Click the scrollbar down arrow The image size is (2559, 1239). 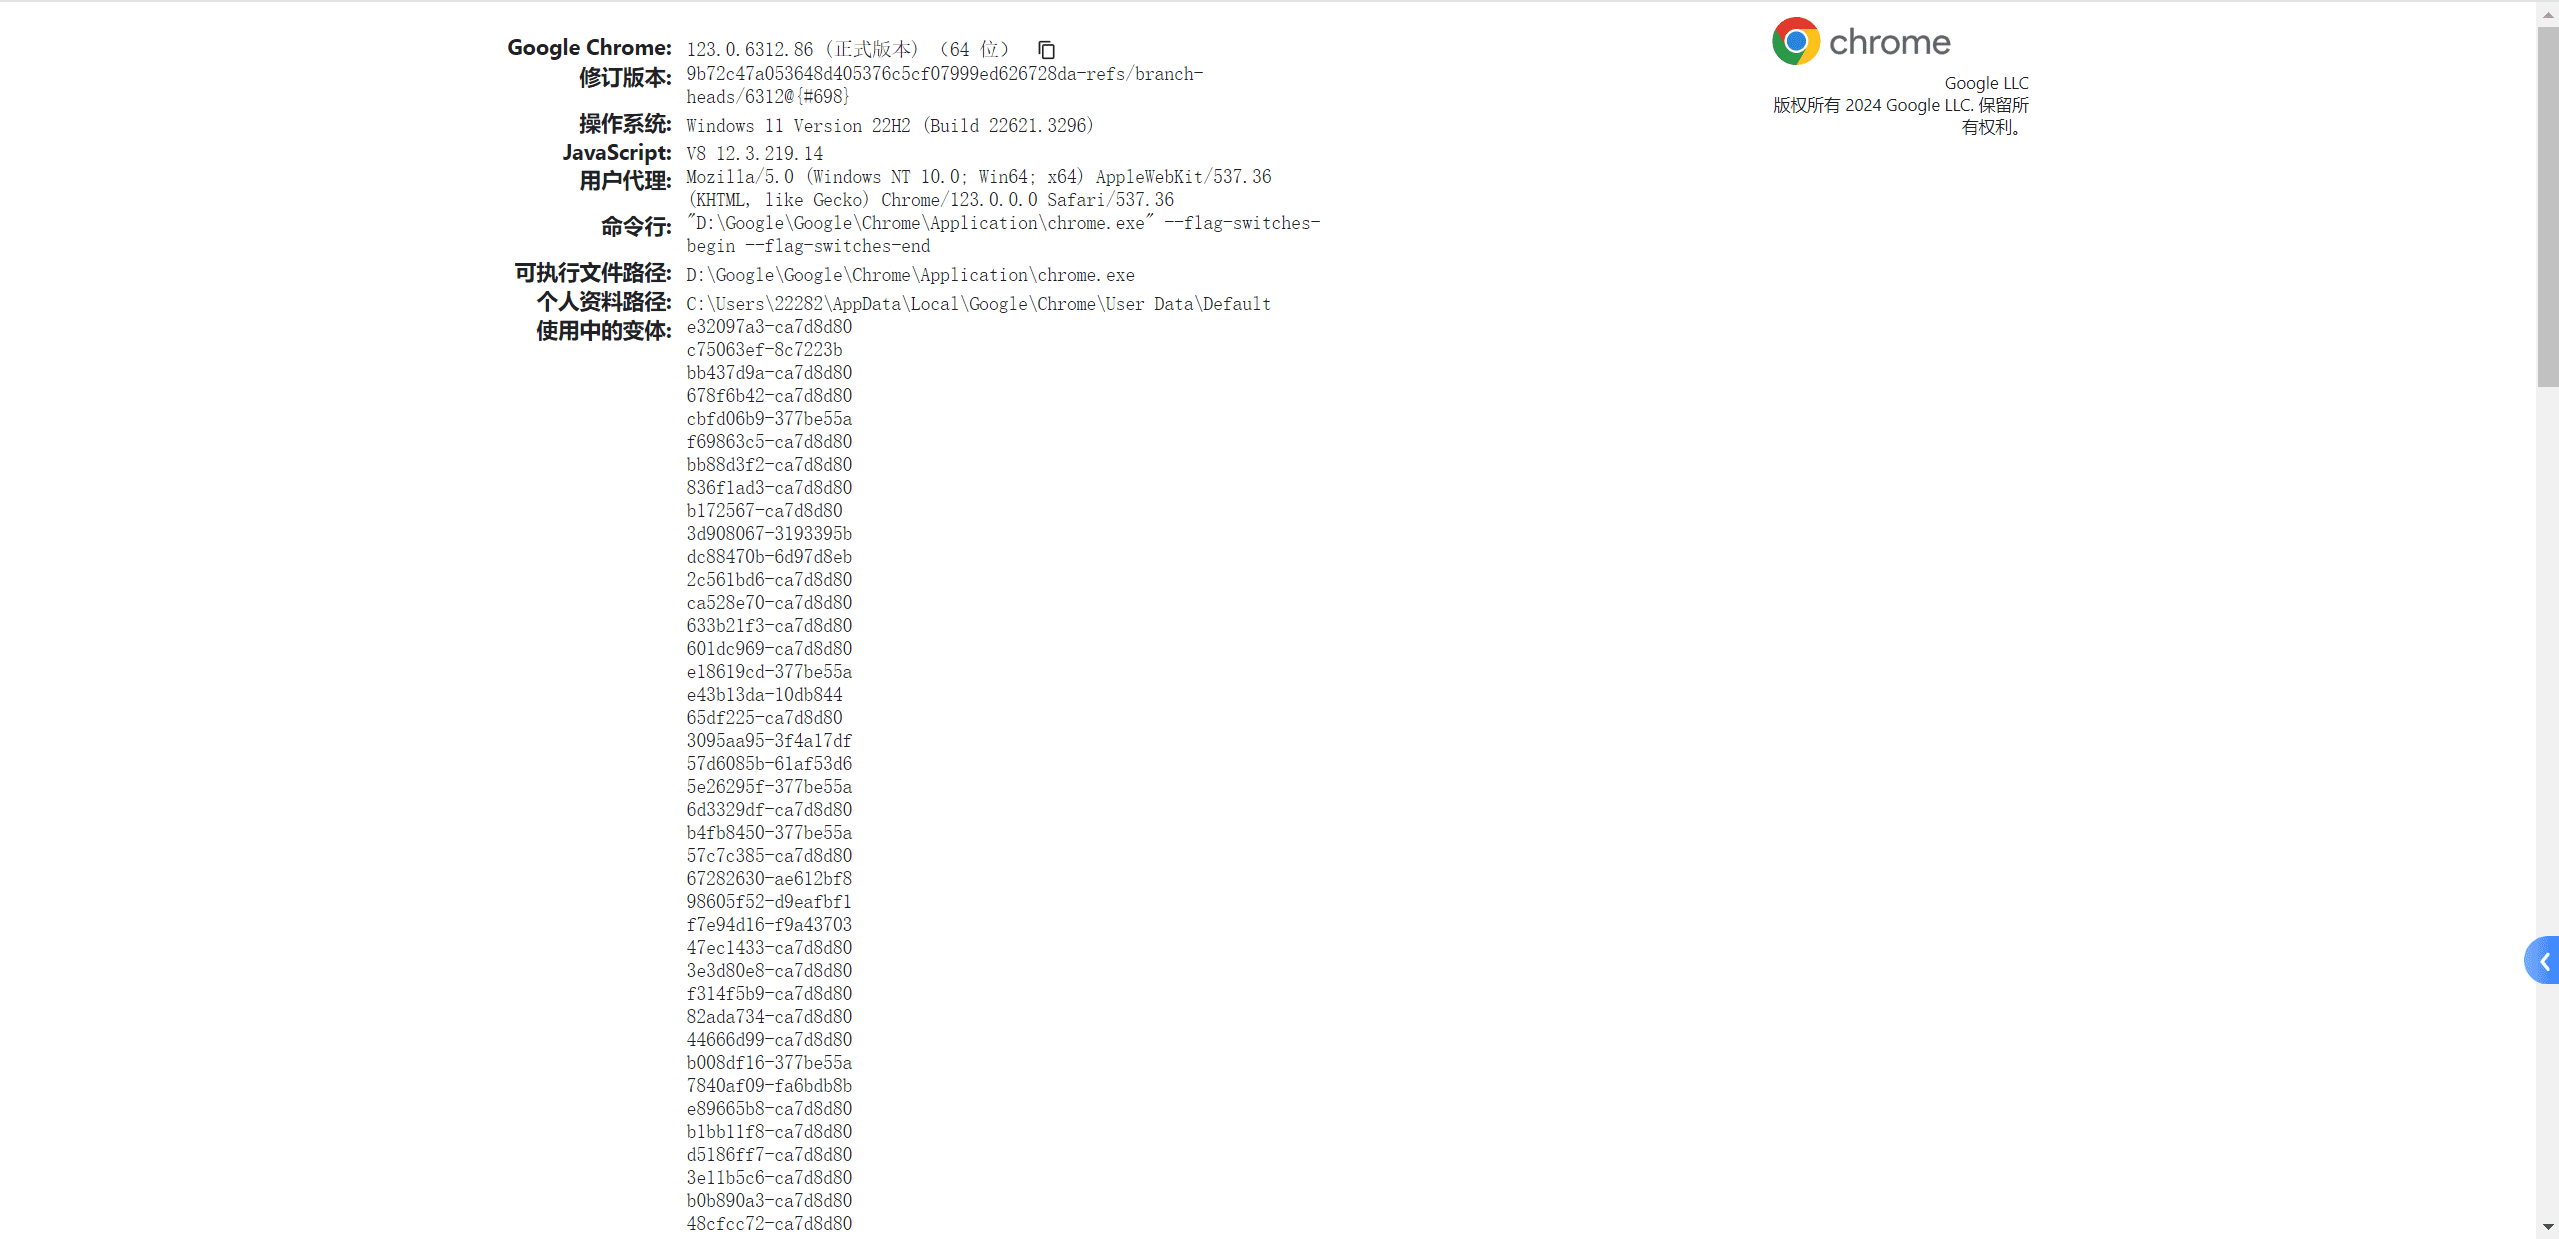[2547, 1226]
